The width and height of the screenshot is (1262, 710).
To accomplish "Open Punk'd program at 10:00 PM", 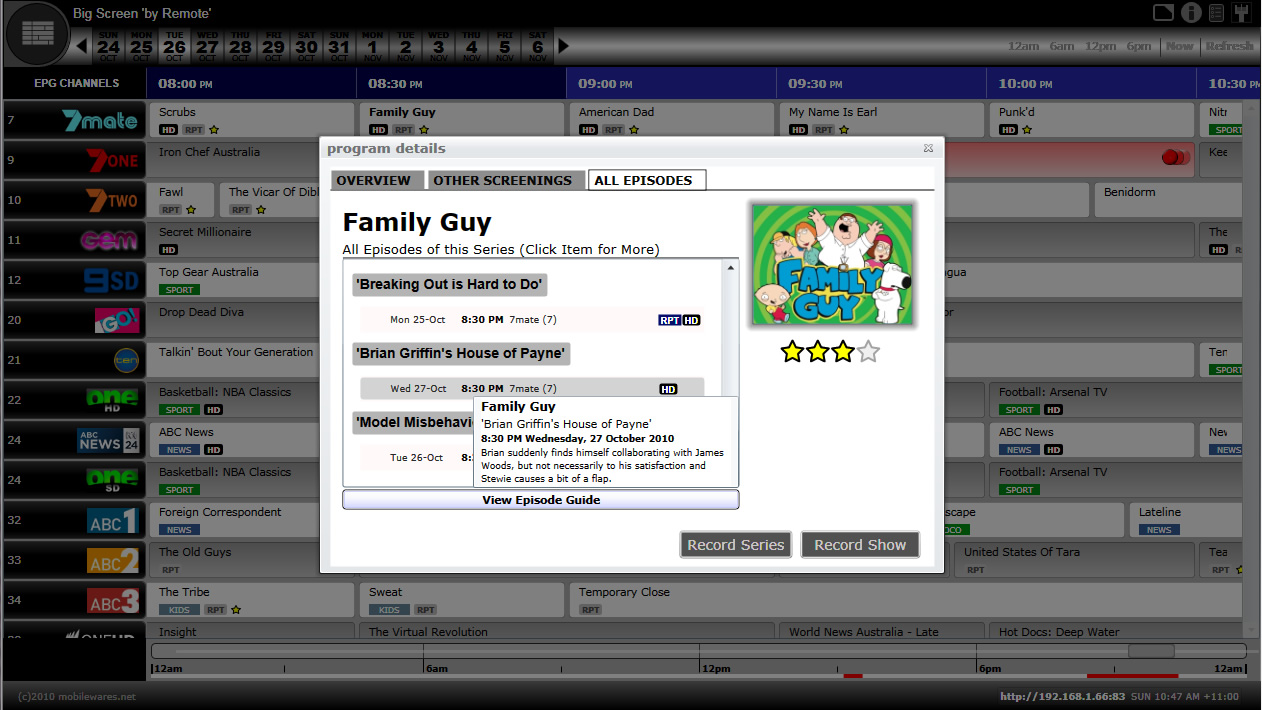I will point(1092,120).
